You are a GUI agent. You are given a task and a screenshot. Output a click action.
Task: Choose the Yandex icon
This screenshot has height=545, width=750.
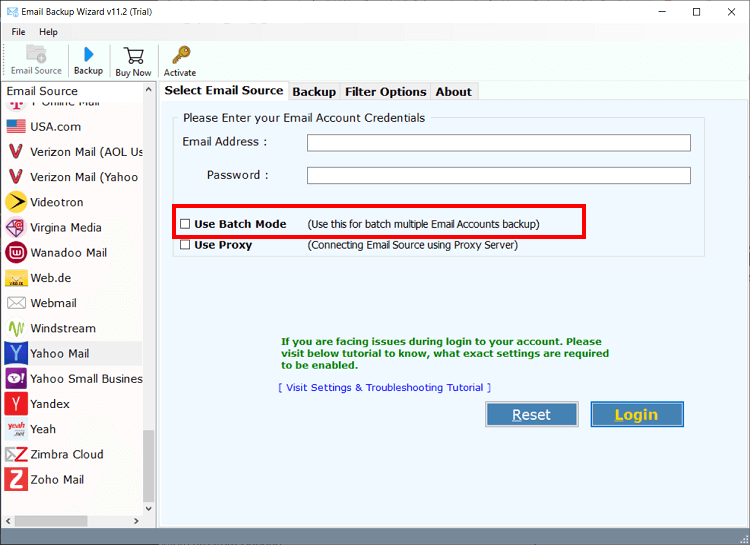pyautogui.click(x=16, y=403)
